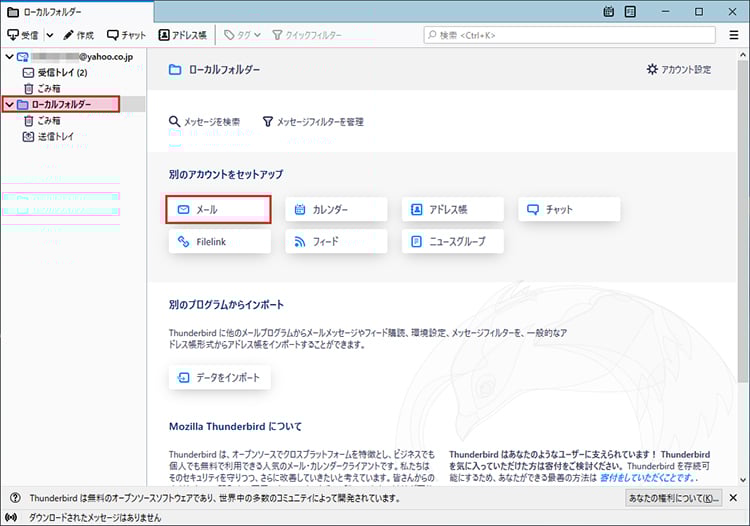
Task: Set up a new メール account
Action: click(219, 209)
